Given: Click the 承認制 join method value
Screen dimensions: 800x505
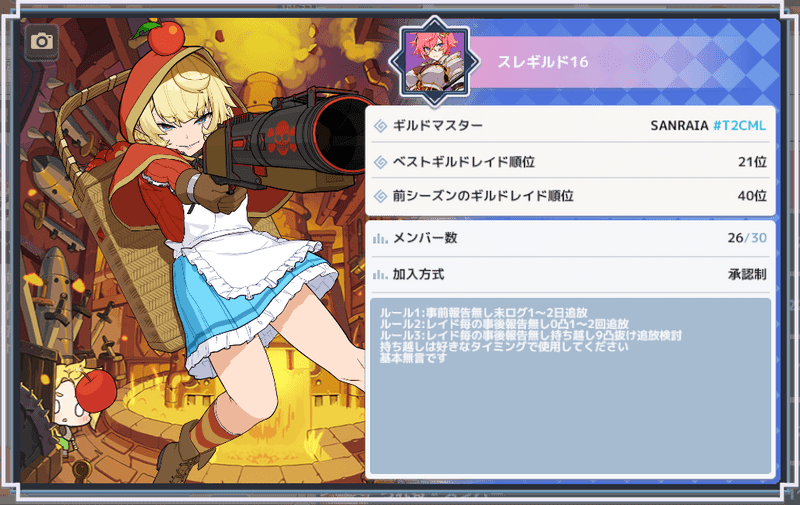Looking at the screenshot, I should pos(747,274).
